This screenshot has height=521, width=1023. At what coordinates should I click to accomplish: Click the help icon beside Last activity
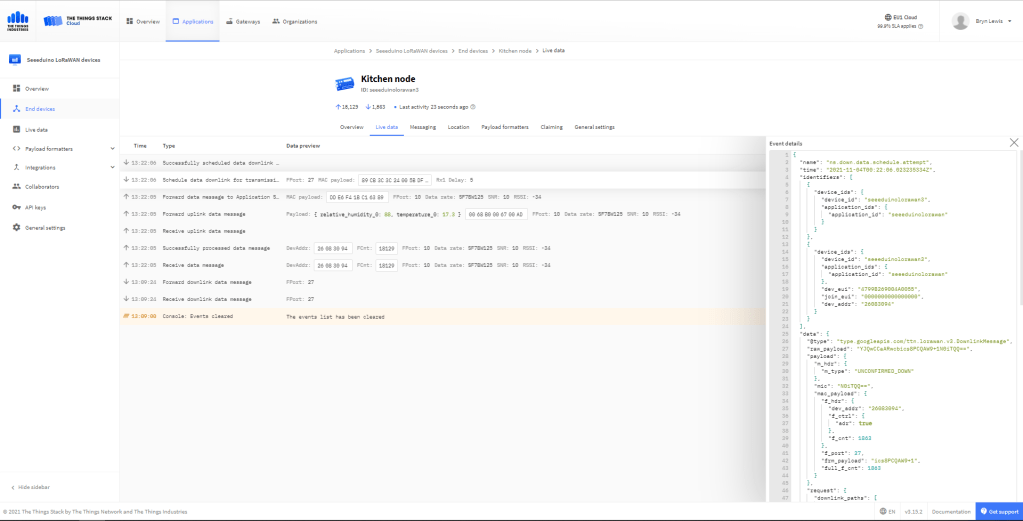click(473, 106)
